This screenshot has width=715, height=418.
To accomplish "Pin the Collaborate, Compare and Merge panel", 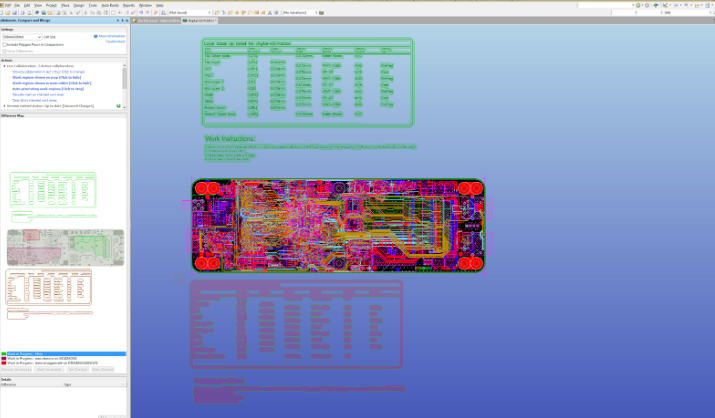I will coord(122,21).
